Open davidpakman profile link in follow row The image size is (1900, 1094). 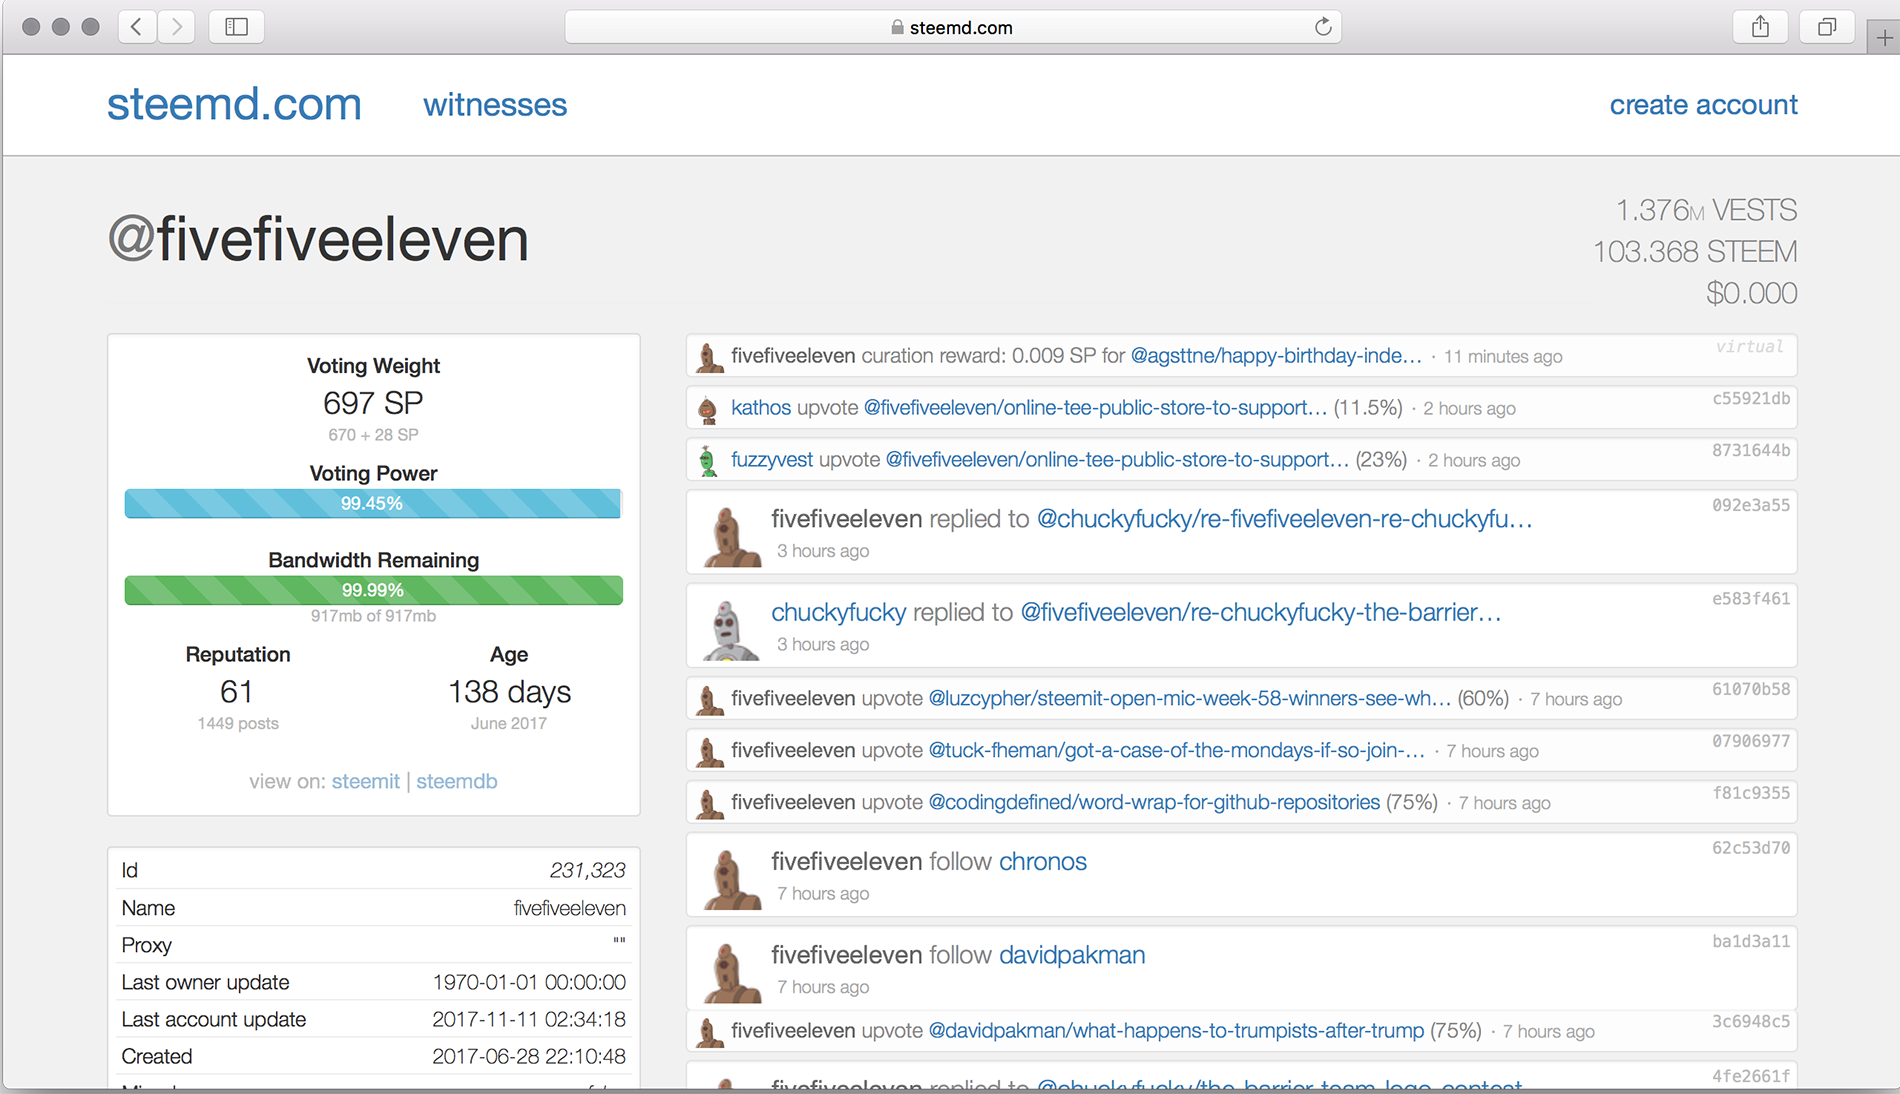[1072, 955]
